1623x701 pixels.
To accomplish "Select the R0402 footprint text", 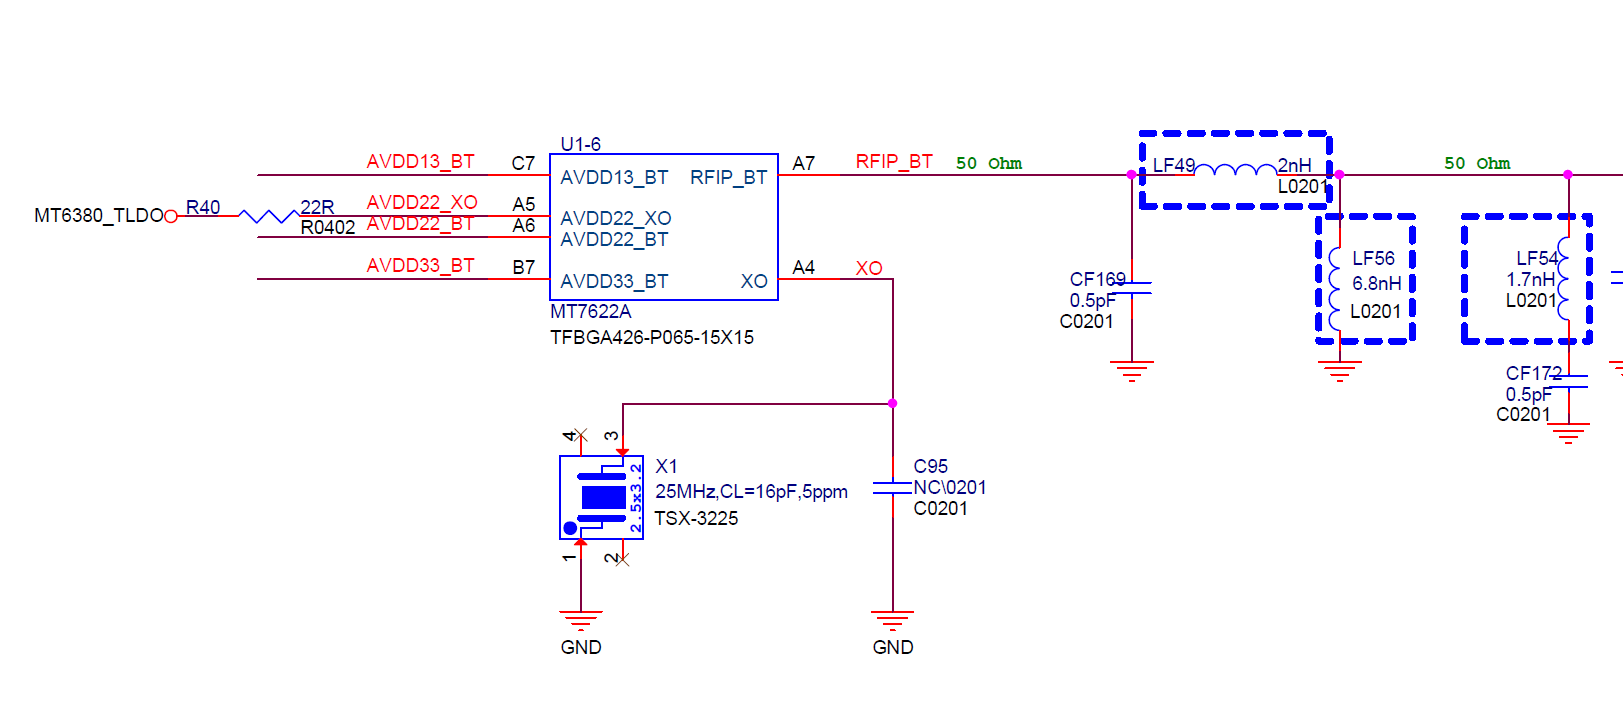I will (x=328, y=227).
